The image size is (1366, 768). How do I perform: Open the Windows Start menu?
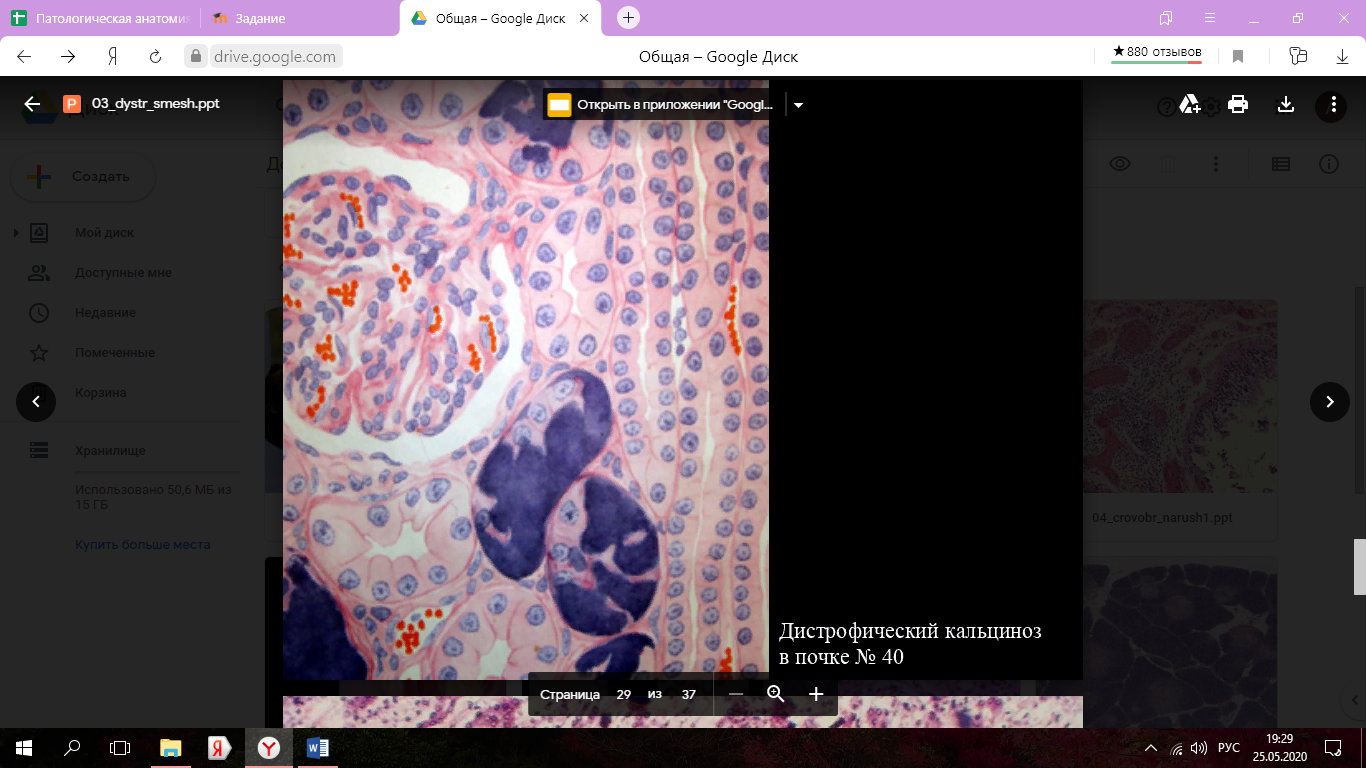tap(24, 748)
